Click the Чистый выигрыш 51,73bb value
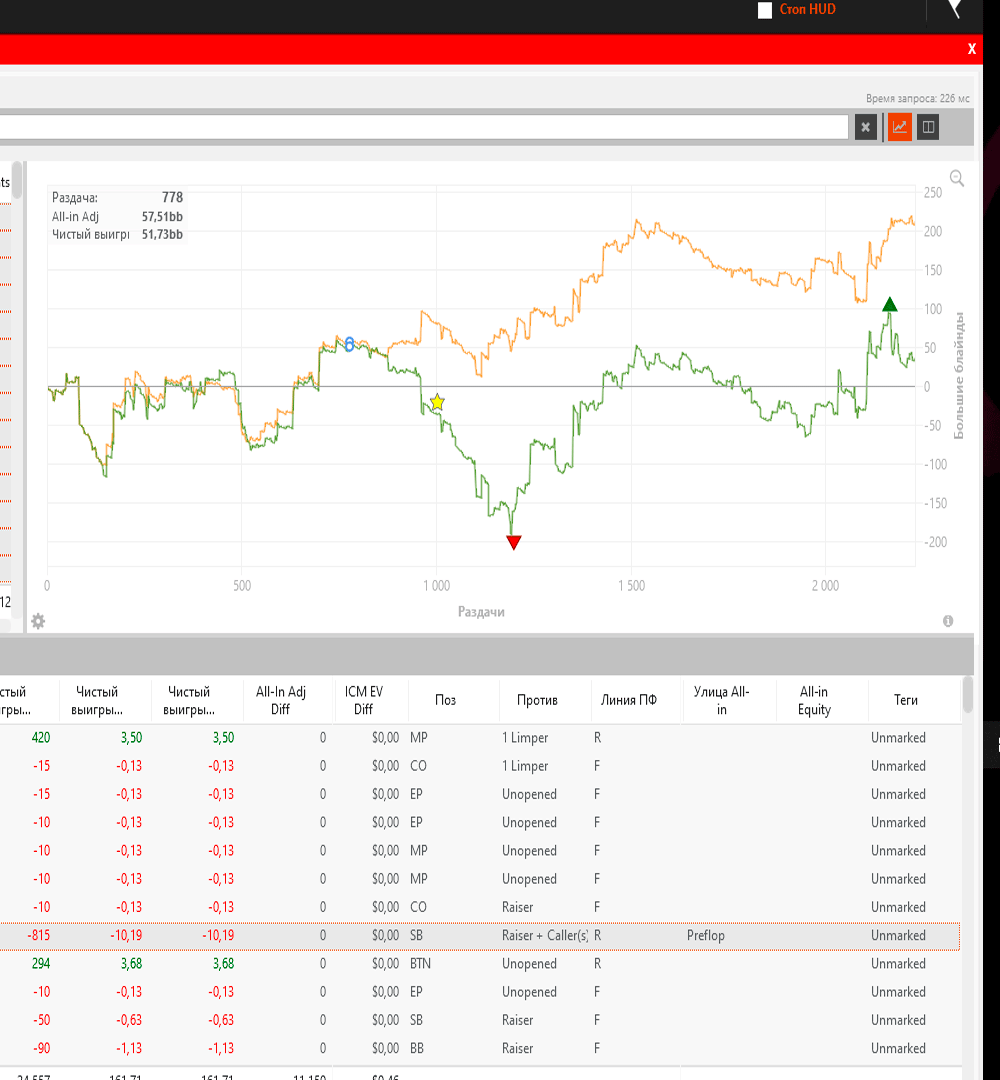 tap(162, 234)
